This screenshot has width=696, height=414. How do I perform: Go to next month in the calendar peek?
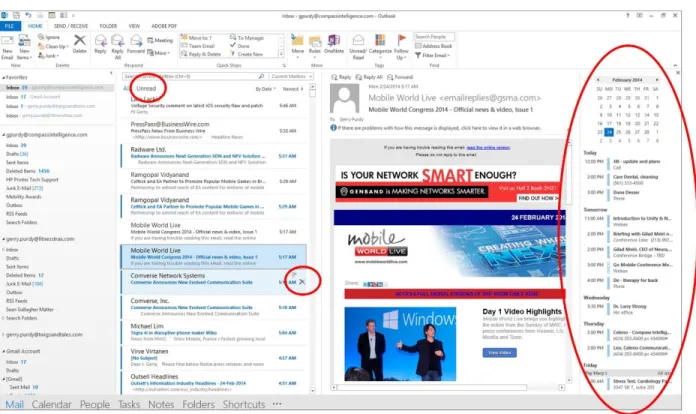tap(657, 80)
